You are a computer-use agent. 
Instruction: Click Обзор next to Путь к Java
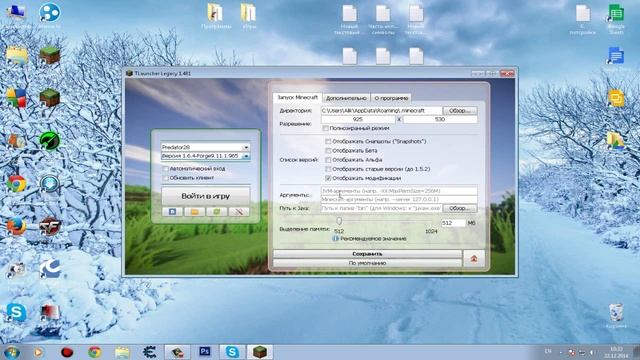[x=460, y=208]
